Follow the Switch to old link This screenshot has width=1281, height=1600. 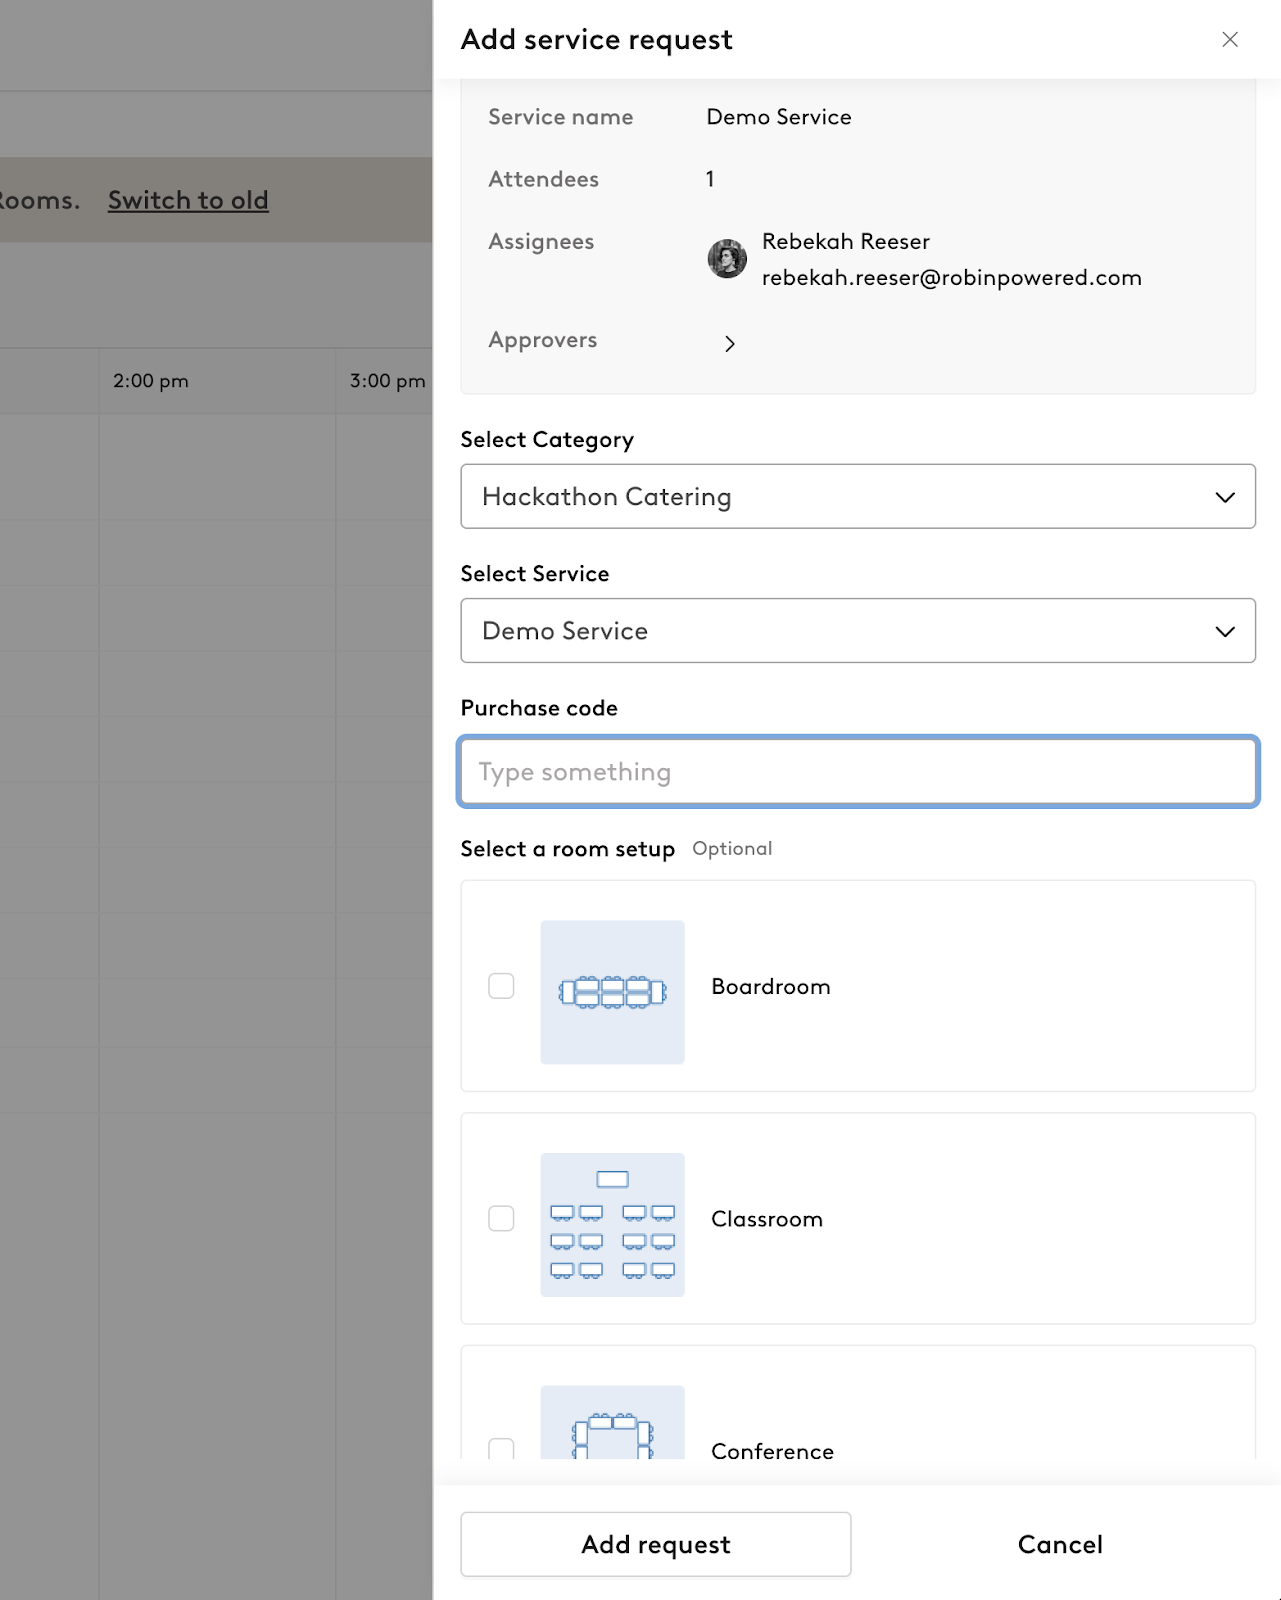pos(188,200)
